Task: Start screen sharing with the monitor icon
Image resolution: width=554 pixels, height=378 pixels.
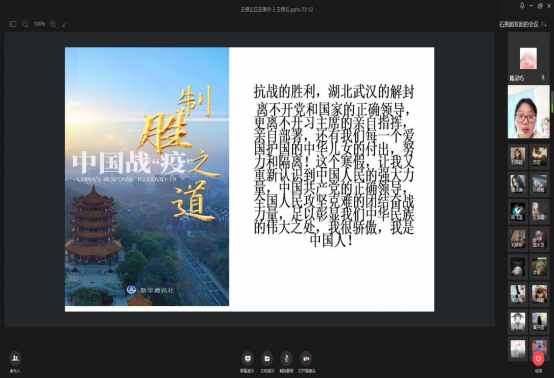Action: pos(247,359)
